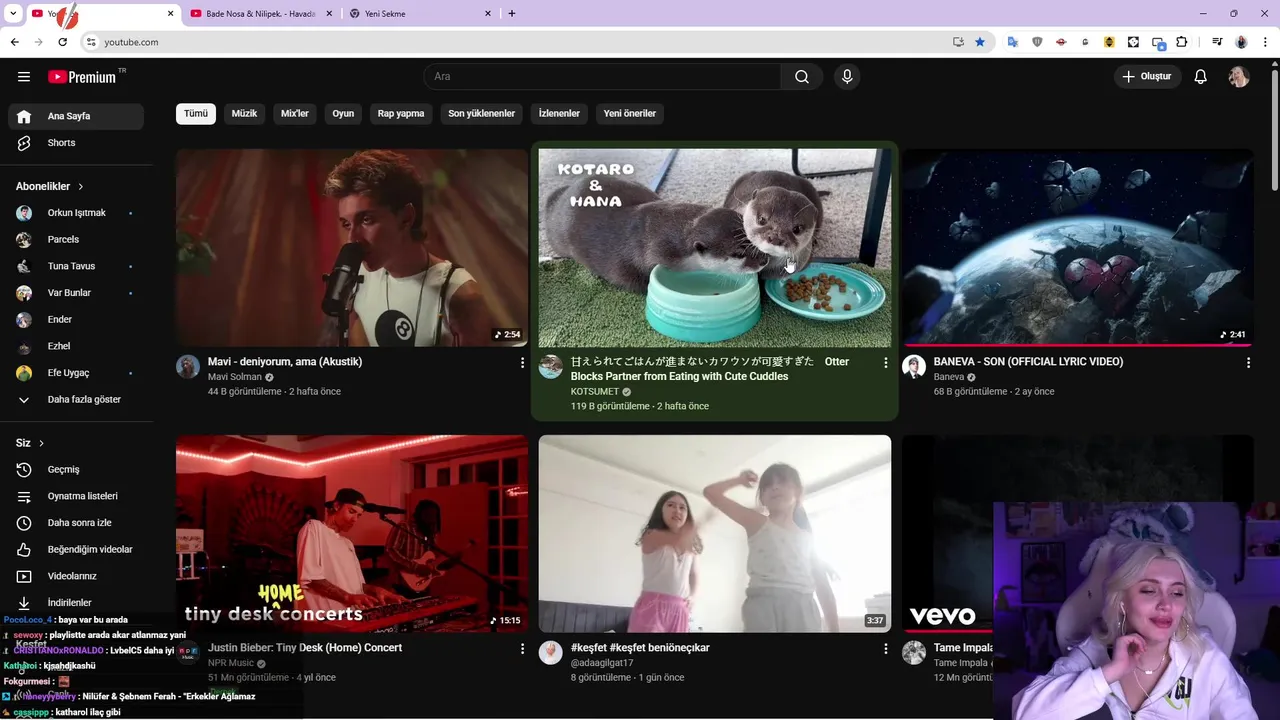Open Mavi Solman channel avatar
The image size is (1280, 720).
(x=188, y=367)
